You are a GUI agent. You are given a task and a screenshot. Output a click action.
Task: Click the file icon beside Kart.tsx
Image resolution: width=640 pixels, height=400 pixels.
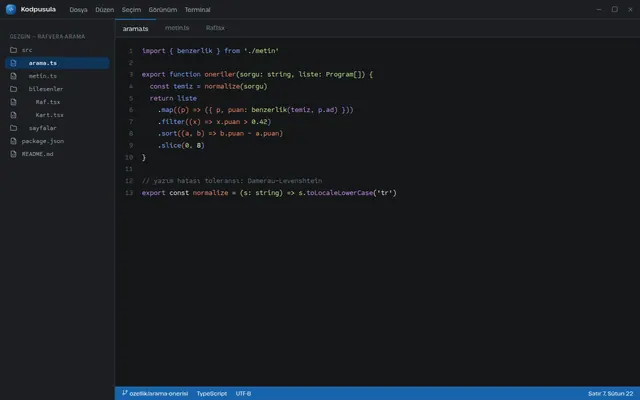[x=13, y=115]
